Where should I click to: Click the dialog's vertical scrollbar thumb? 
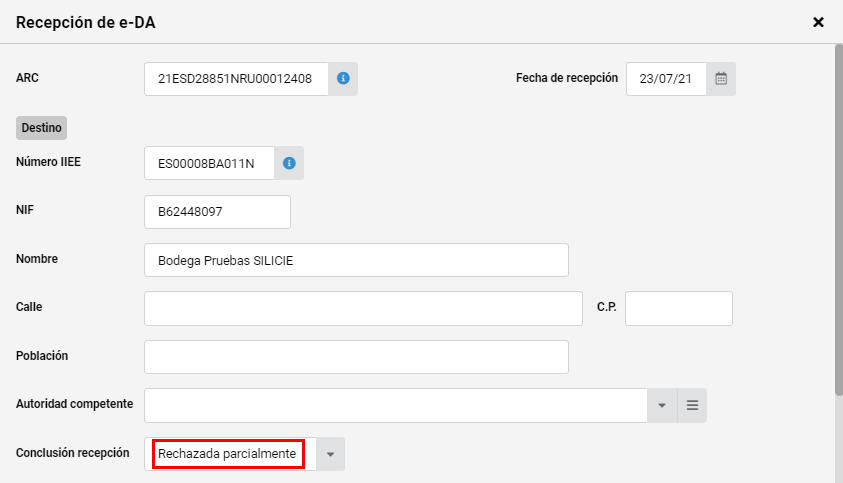839,221
